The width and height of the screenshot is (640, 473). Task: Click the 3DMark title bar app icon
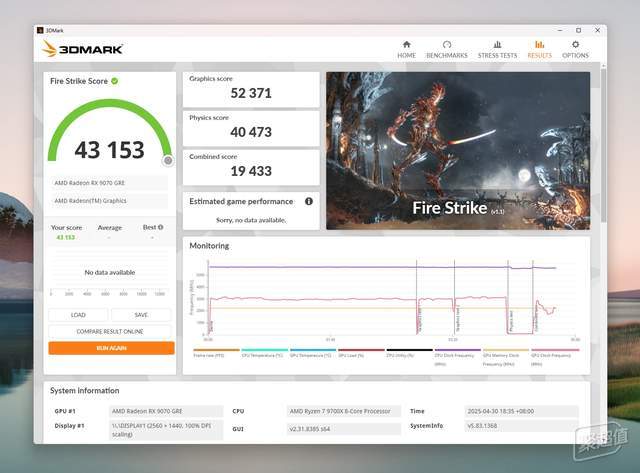40,30
